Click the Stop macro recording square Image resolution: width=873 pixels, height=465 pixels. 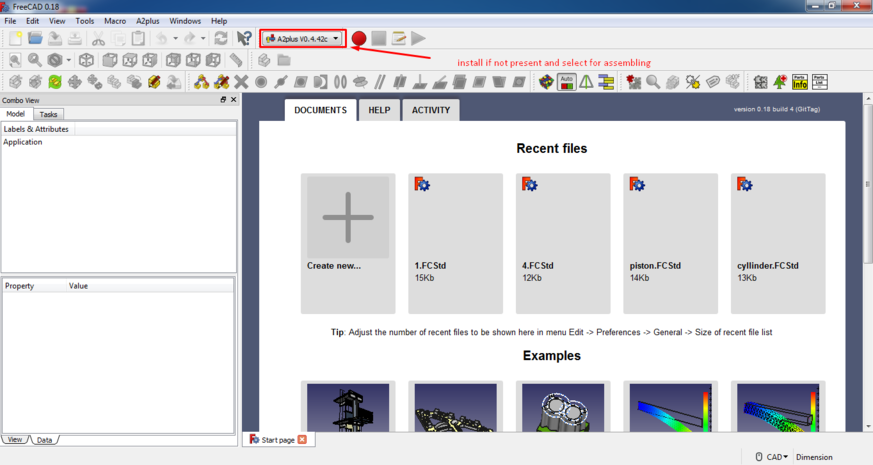379,38
